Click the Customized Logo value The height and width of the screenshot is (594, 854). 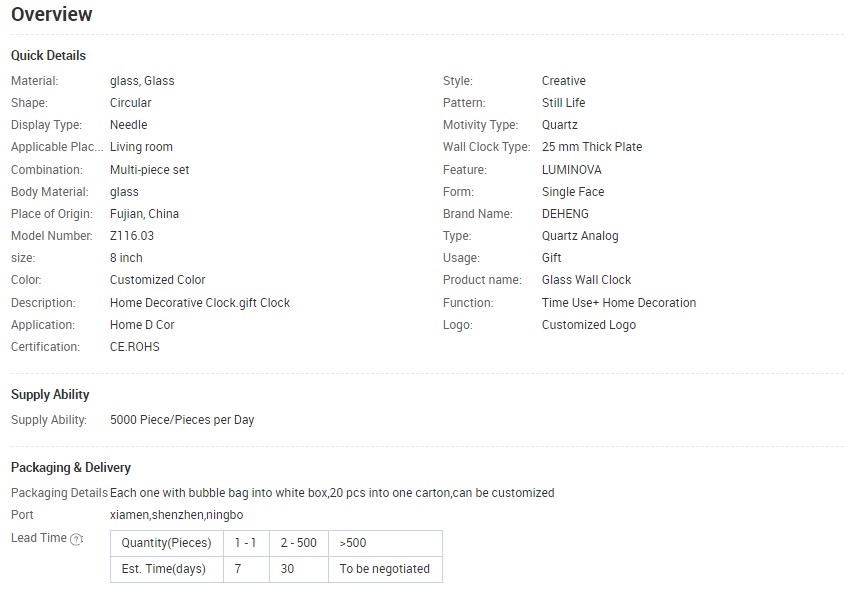(589, 325)
